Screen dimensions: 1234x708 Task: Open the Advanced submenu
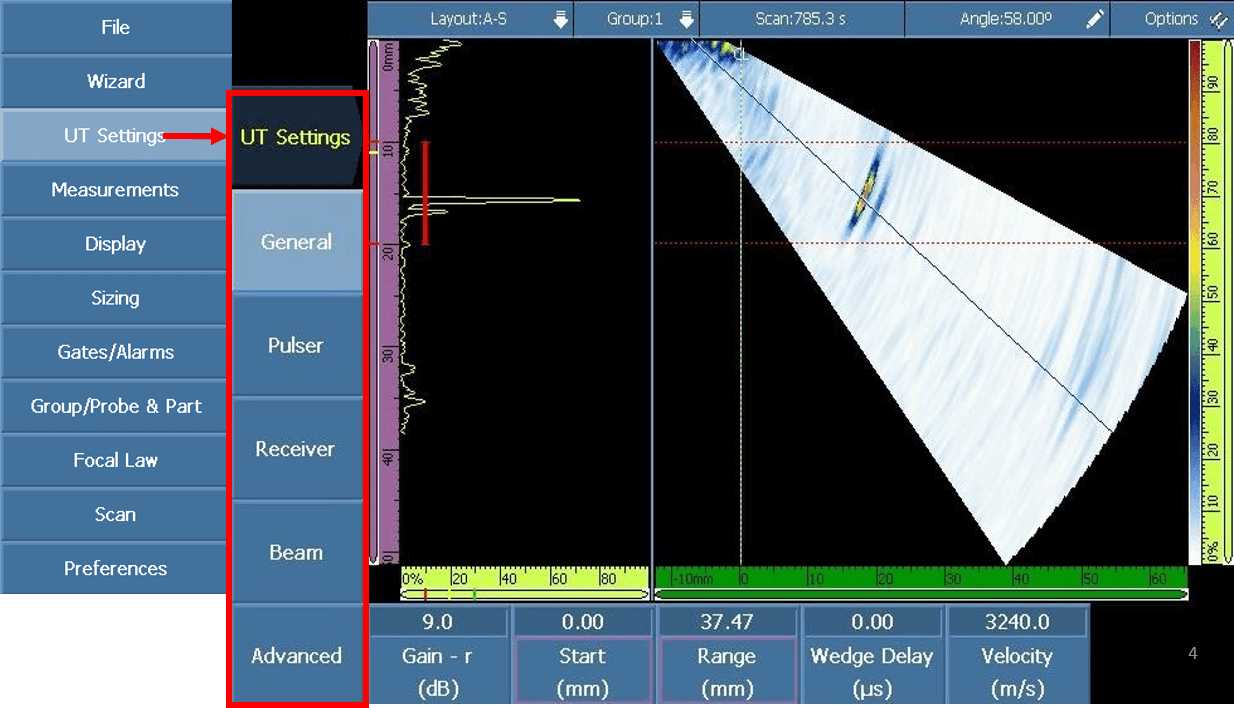[x=296, y=656]
